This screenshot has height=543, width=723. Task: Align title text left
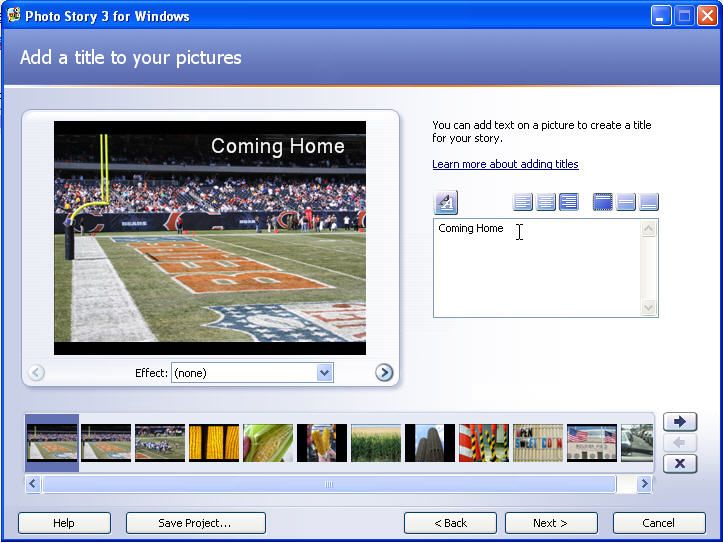click(x=522, y=202)
